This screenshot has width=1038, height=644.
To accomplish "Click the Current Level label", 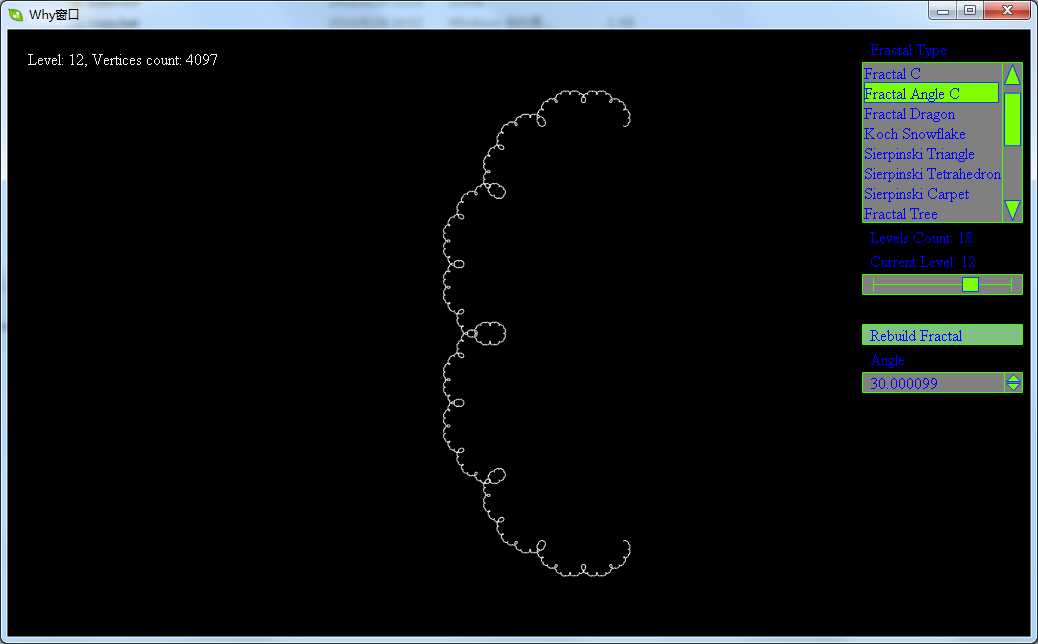I will [922, 261].
